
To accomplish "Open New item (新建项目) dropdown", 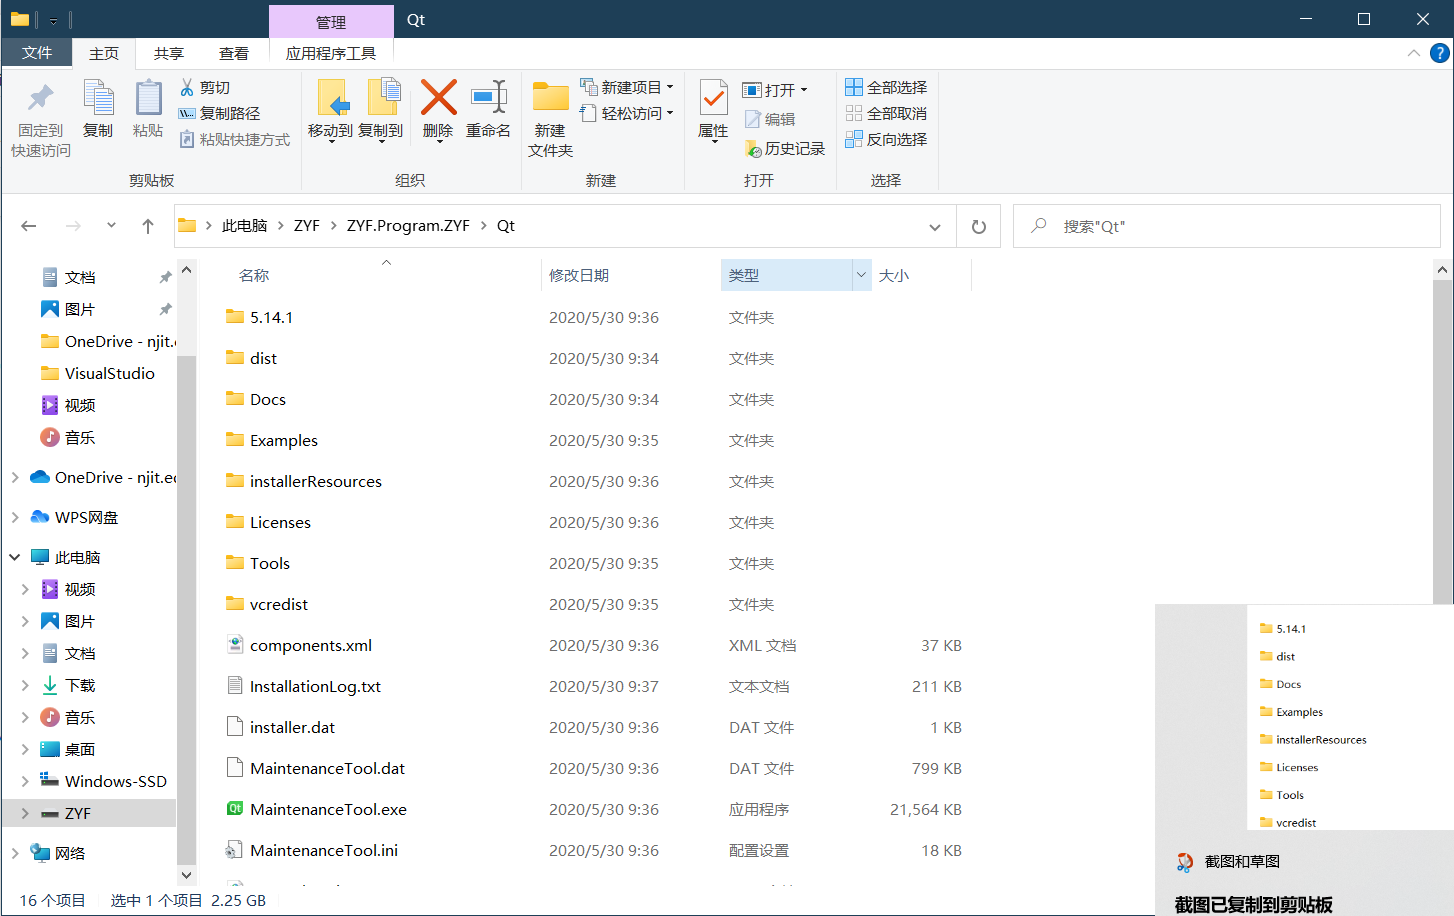I will (627, 88).
